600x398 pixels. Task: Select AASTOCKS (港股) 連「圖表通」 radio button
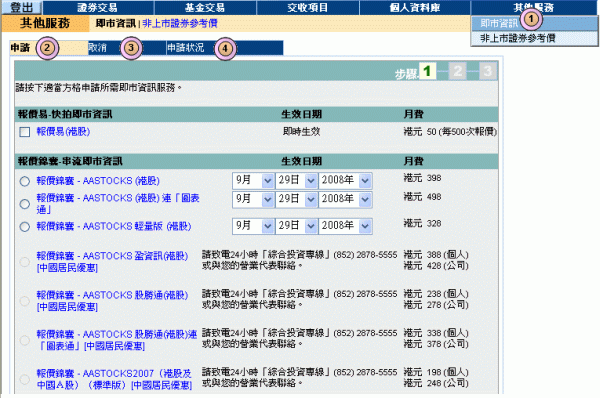coord(25,204)
